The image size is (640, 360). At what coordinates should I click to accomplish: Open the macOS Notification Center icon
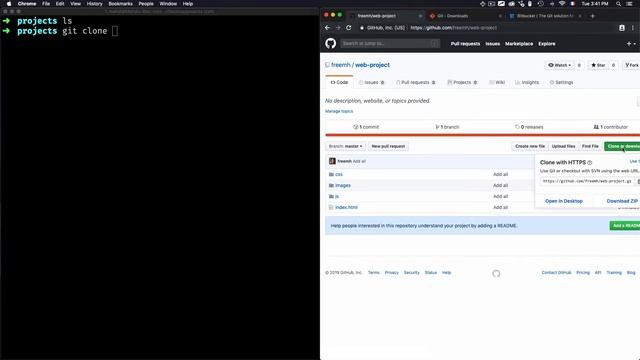click(x=629, y=4)
